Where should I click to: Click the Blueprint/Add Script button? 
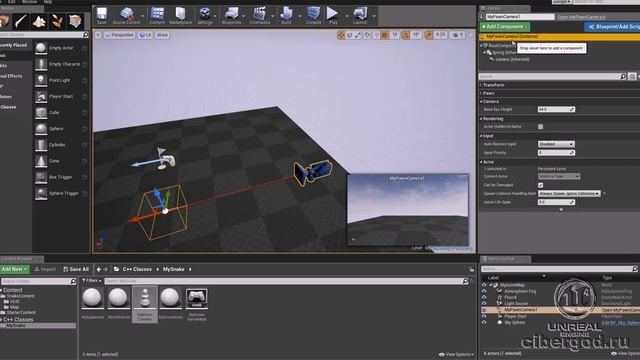point(612,27)
